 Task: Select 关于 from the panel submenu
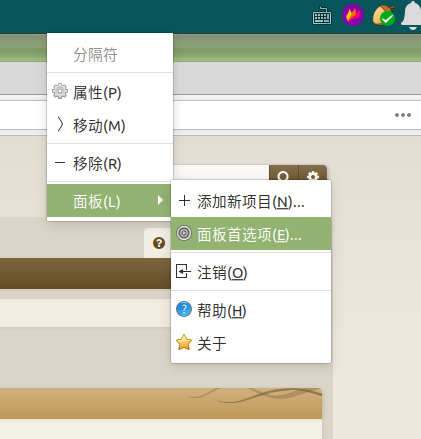tap(251, 343)
